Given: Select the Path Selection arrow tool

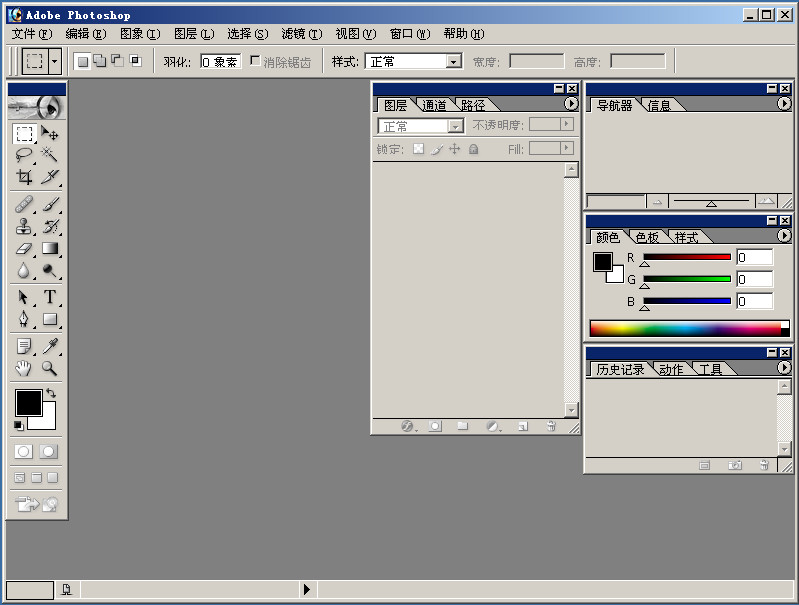Looking at the screenshot, I should pyautogui.click(x=24, y=297).
